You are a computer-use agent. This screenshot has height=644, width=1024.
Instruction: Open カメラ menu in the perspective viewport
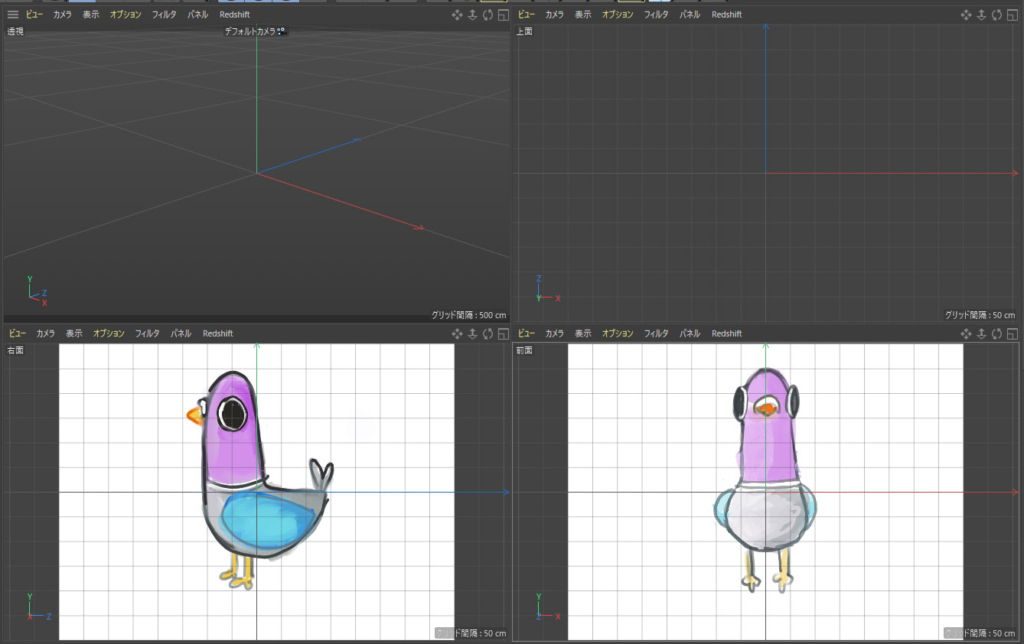(x=62, y=15)
